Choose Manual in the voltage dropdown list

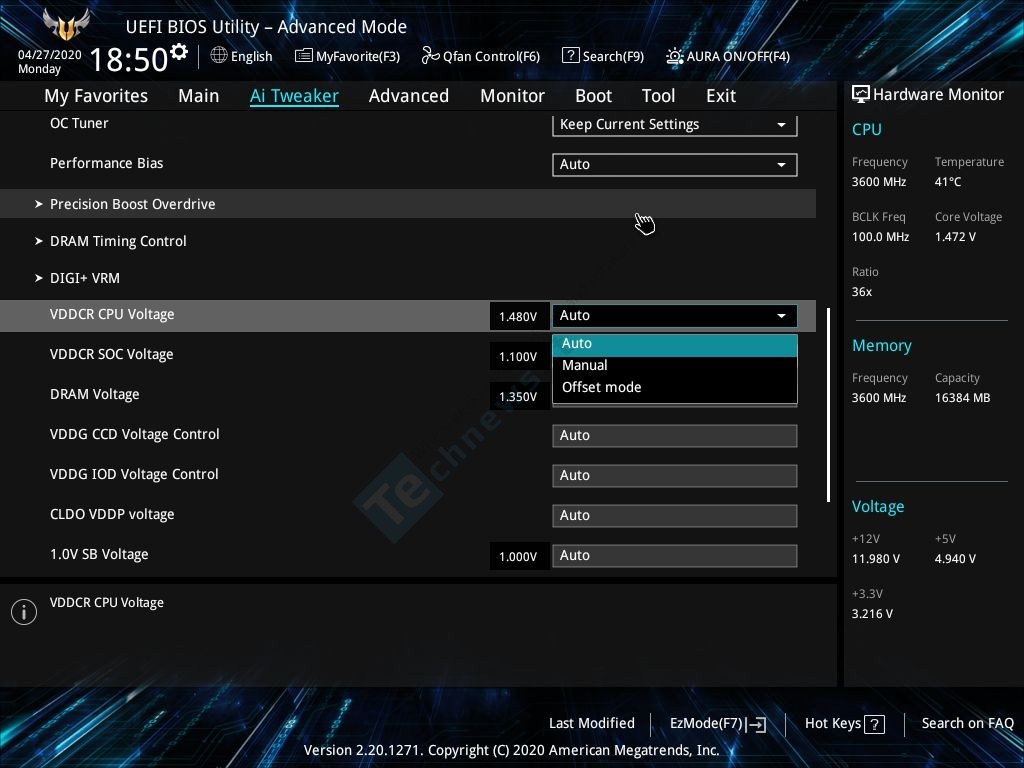(675, 366)
